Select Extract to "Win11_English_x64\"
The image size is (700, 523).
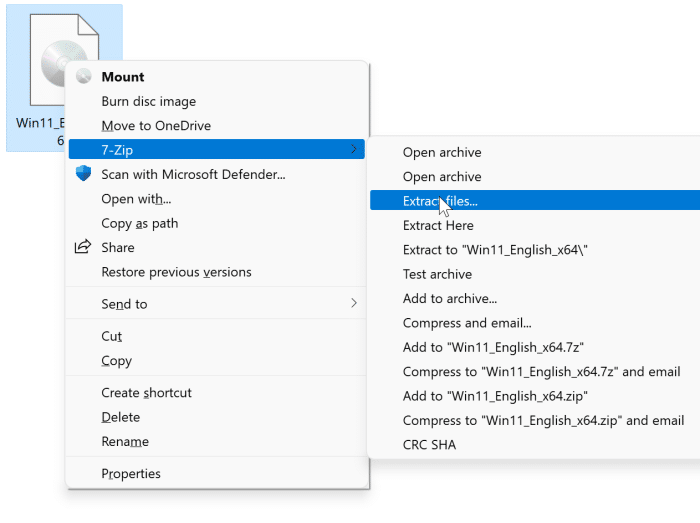[535, 250]
